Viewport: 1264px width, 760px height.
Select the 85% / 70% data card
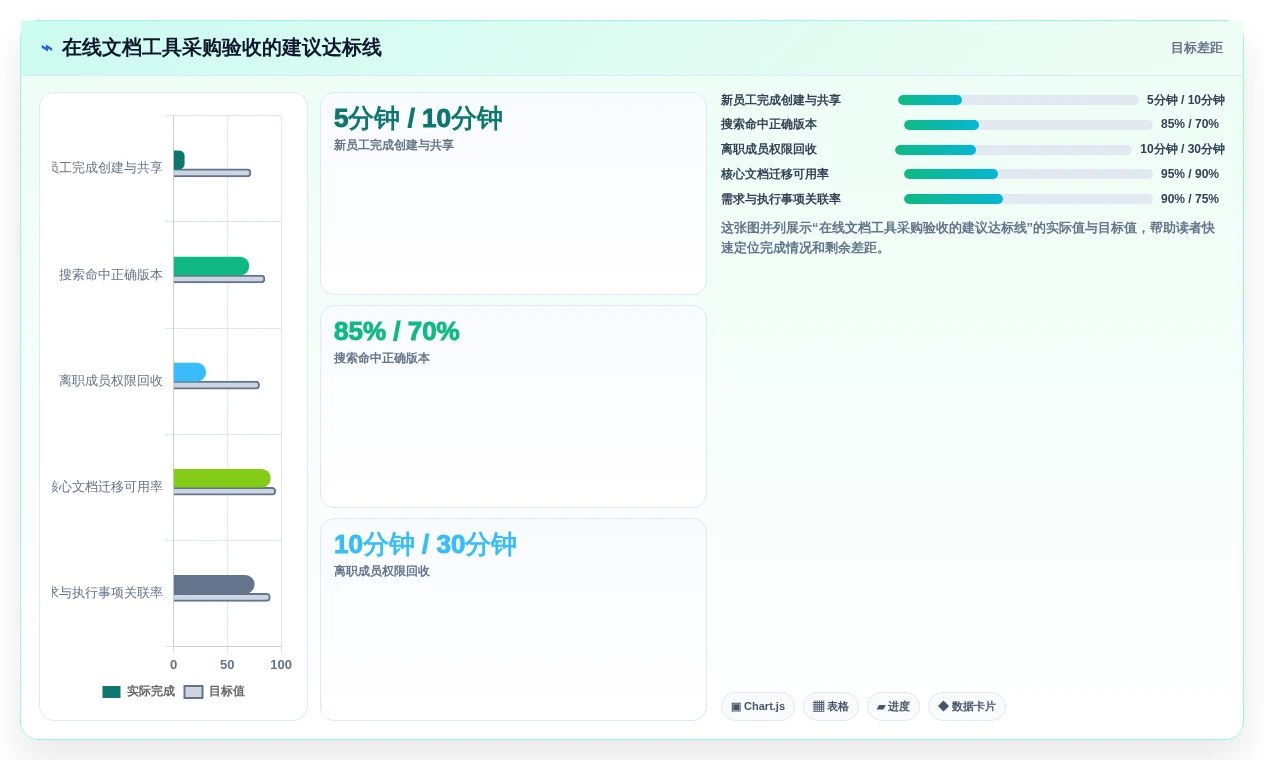[513, 407]
